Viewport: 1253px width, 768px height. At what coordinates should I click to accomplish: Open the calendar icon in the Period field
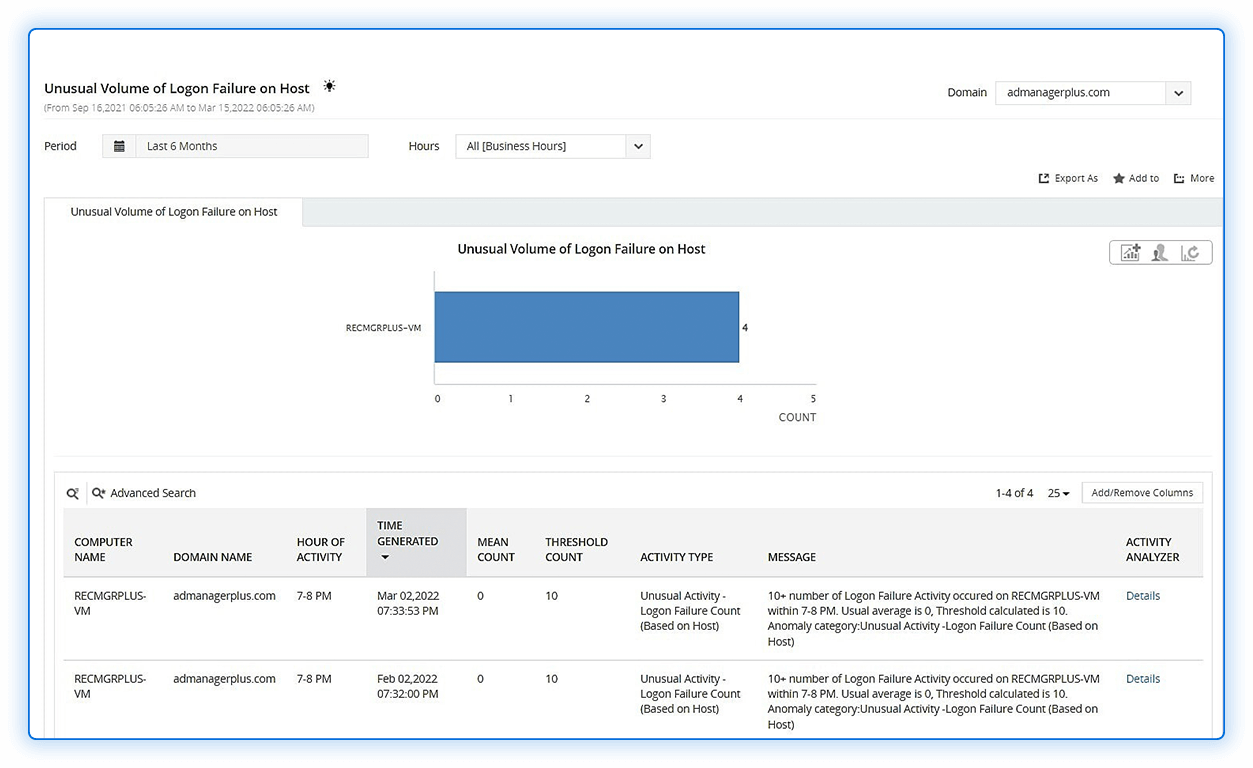pos(119,146)
